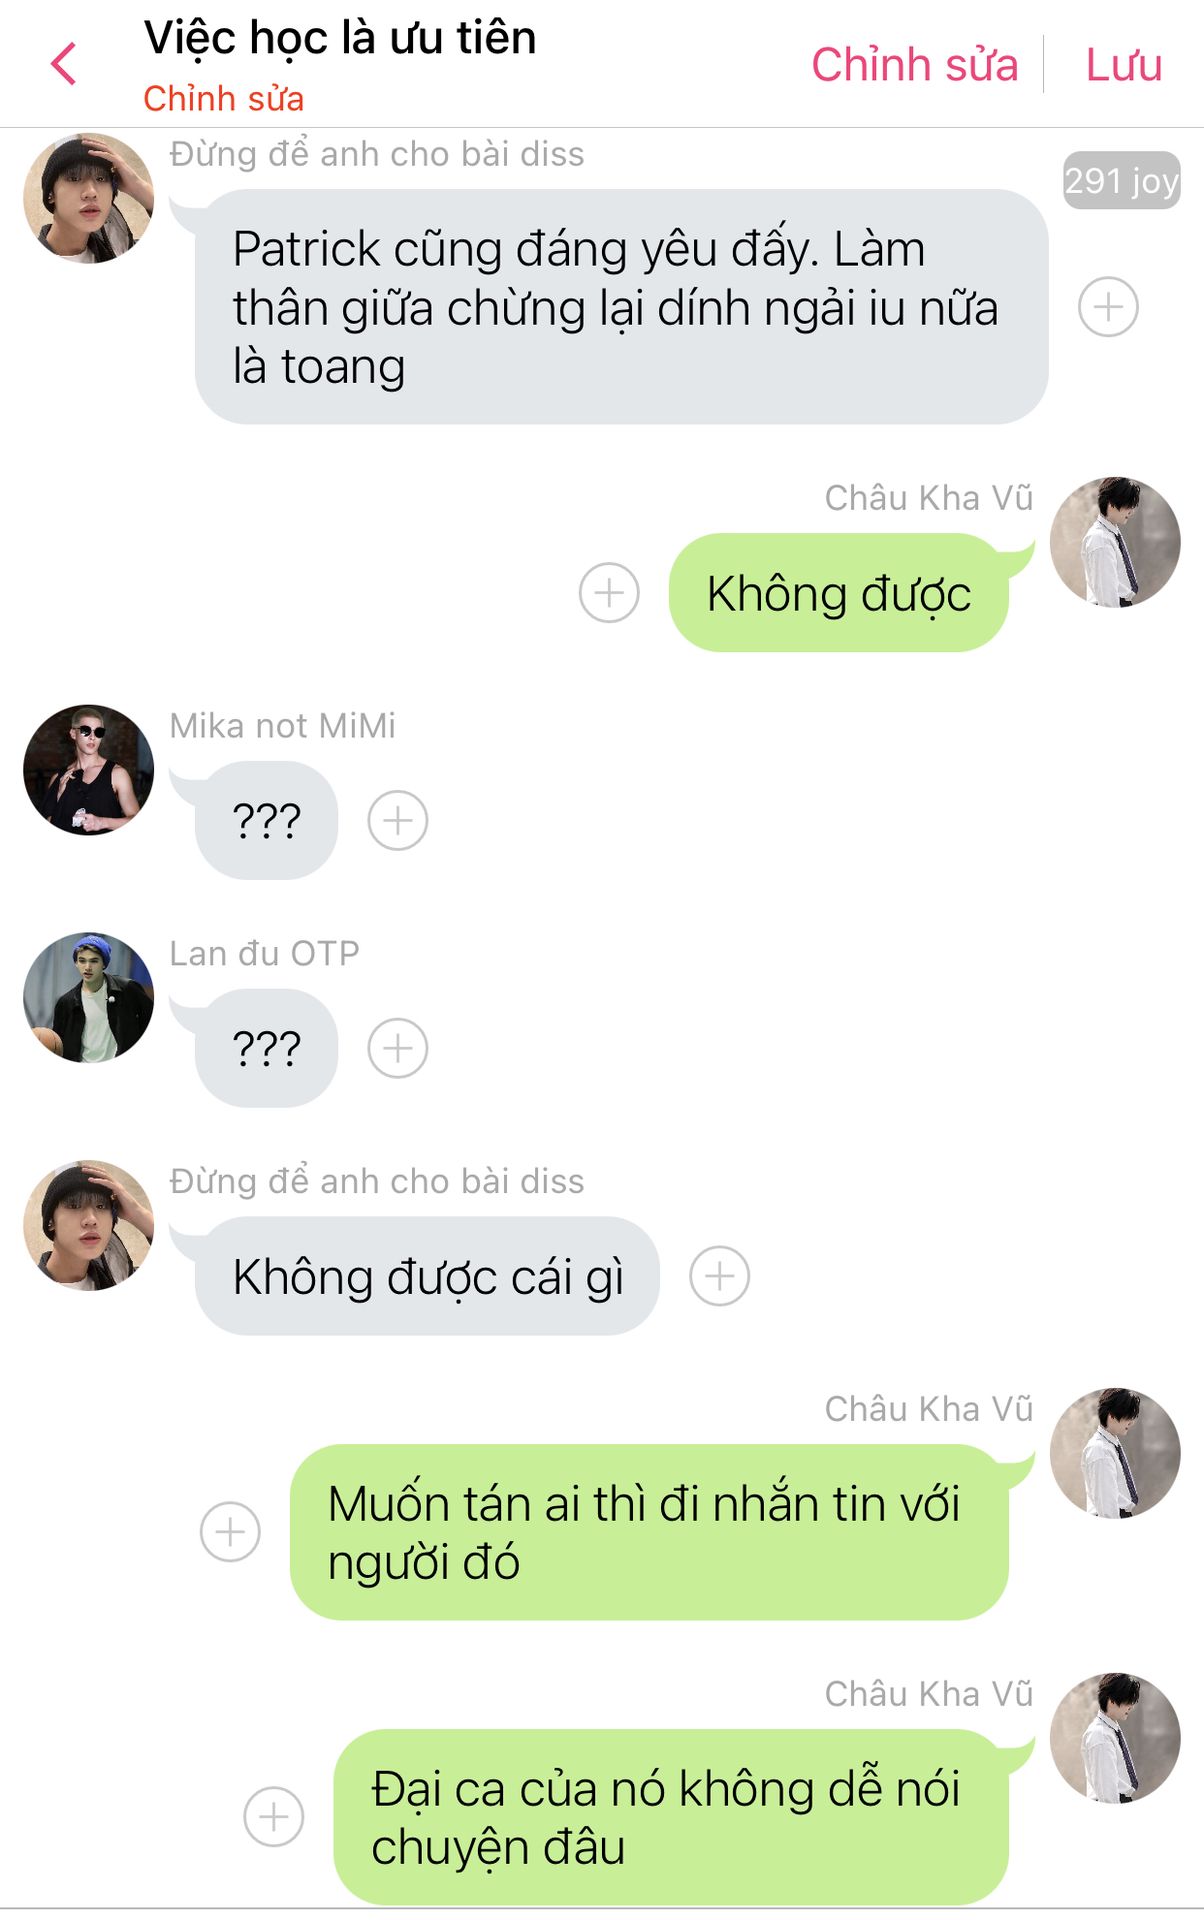This screenshot has width=1204, height=1920.
Task: Open Mika not MiMi avatar
Action: pos(89,770)
